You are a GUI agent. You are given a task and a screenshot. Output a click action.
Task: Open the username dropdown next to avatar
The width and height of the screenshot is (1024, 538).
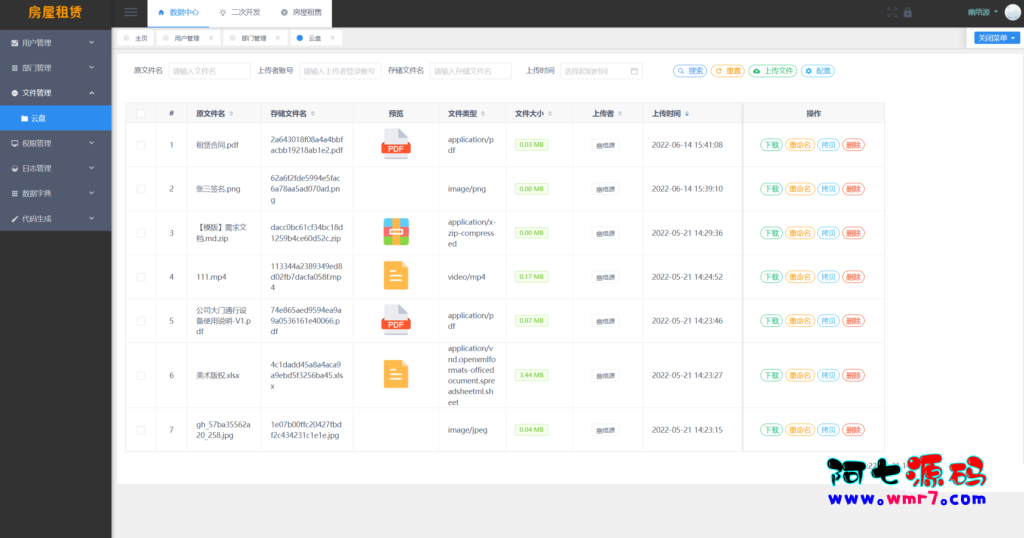[x=982, y=12]
